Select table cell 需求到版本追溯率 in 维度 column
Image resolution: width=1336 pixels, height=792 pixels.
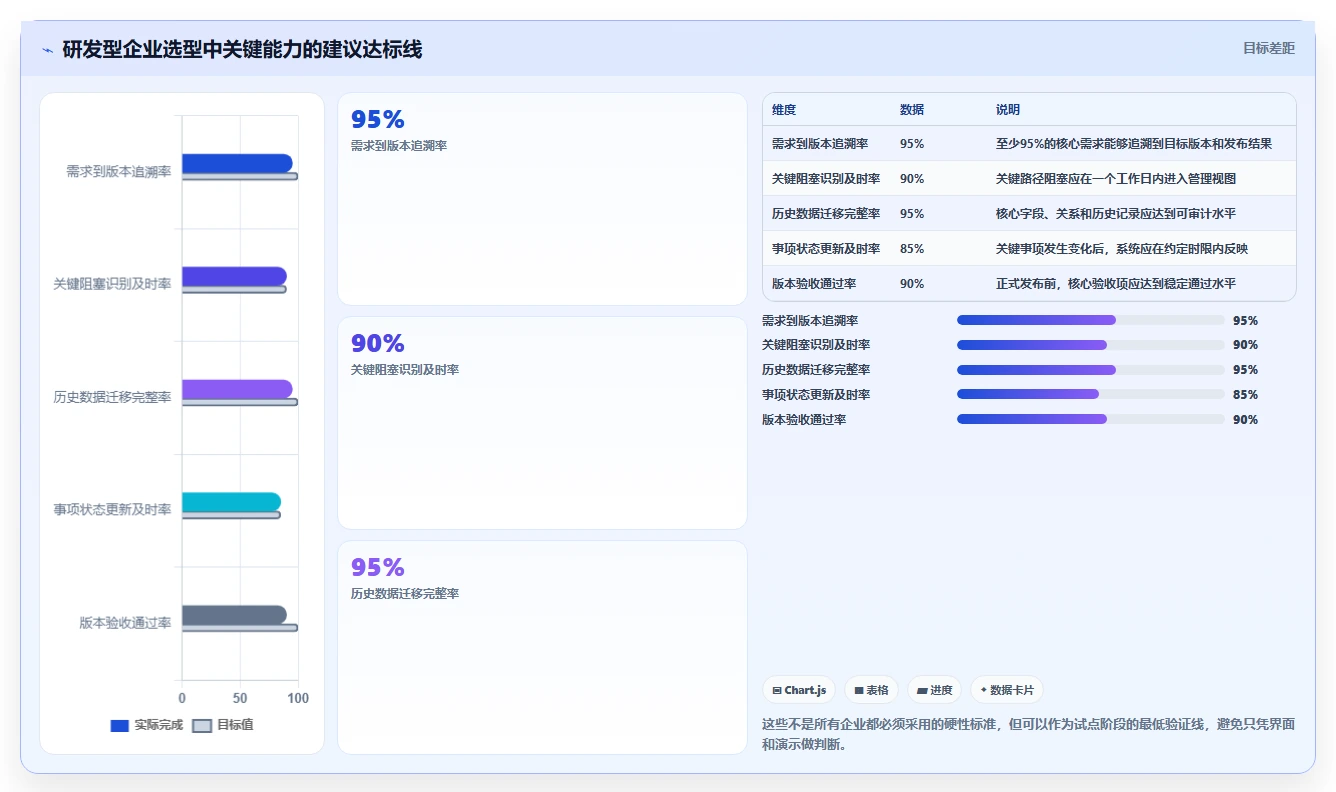click(x=820, y=144)
